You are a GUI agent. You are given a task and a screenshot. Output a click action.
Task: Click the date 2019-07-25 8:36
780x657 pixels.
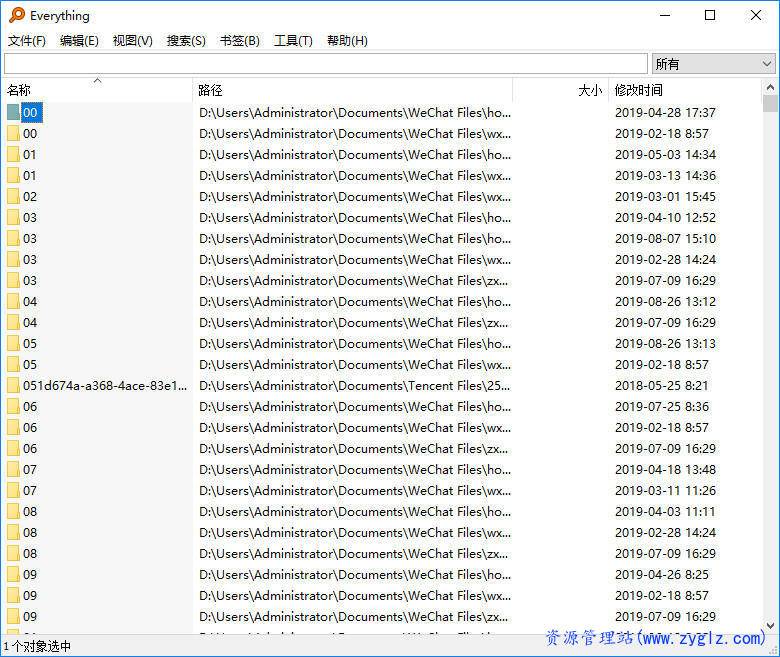(662, 406)
